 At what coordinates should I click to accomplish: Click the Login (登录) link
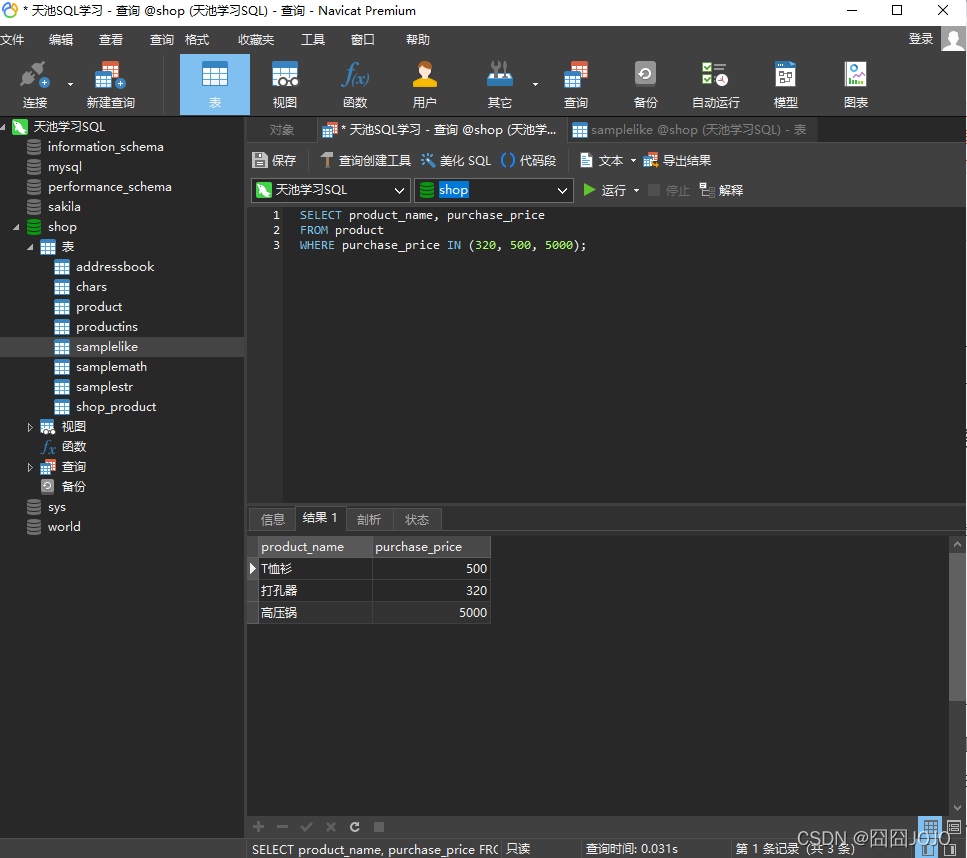click(x=921, y=39)
